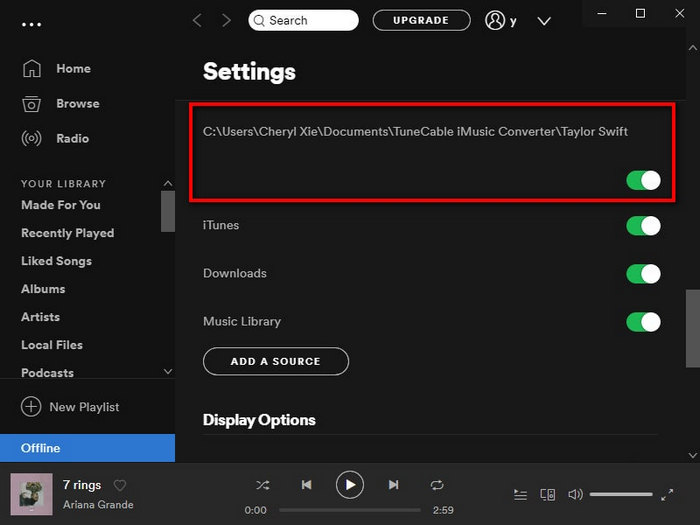Click settings scroll up arrow
The width and height of the screenshot is (700, 525).
coord(693,47)
